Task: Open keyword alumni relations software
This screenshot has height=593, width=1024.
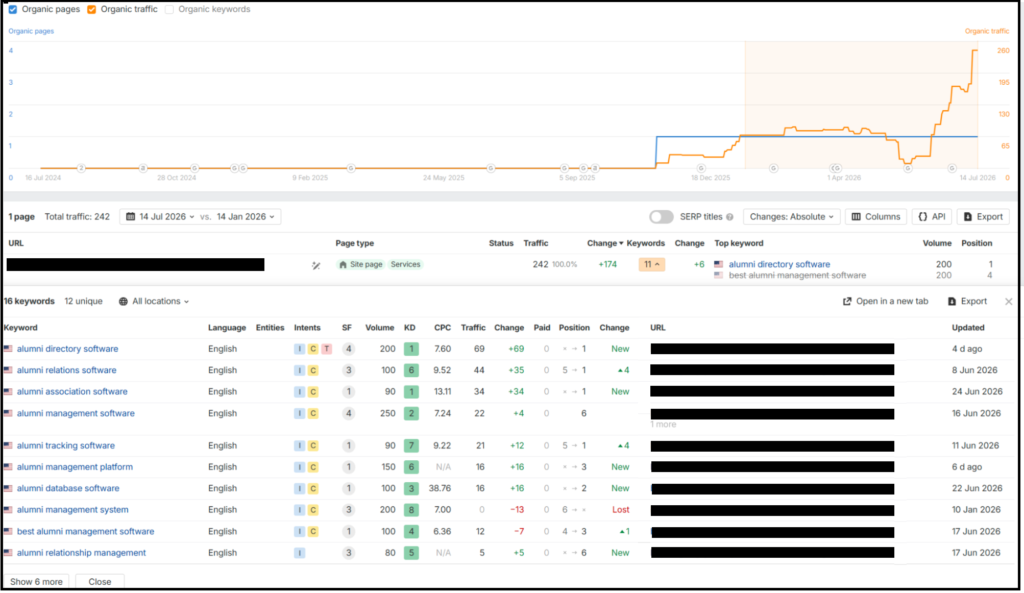Action: click(x=67, y=370)
